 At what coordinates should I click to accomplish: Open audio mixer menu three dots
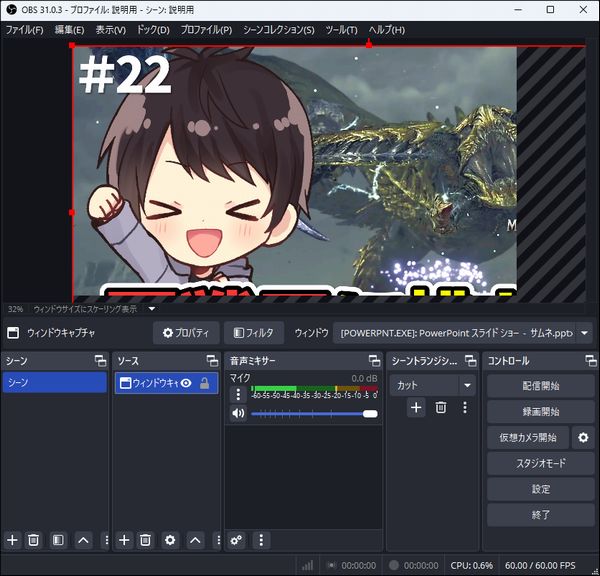tap(261, 540)
